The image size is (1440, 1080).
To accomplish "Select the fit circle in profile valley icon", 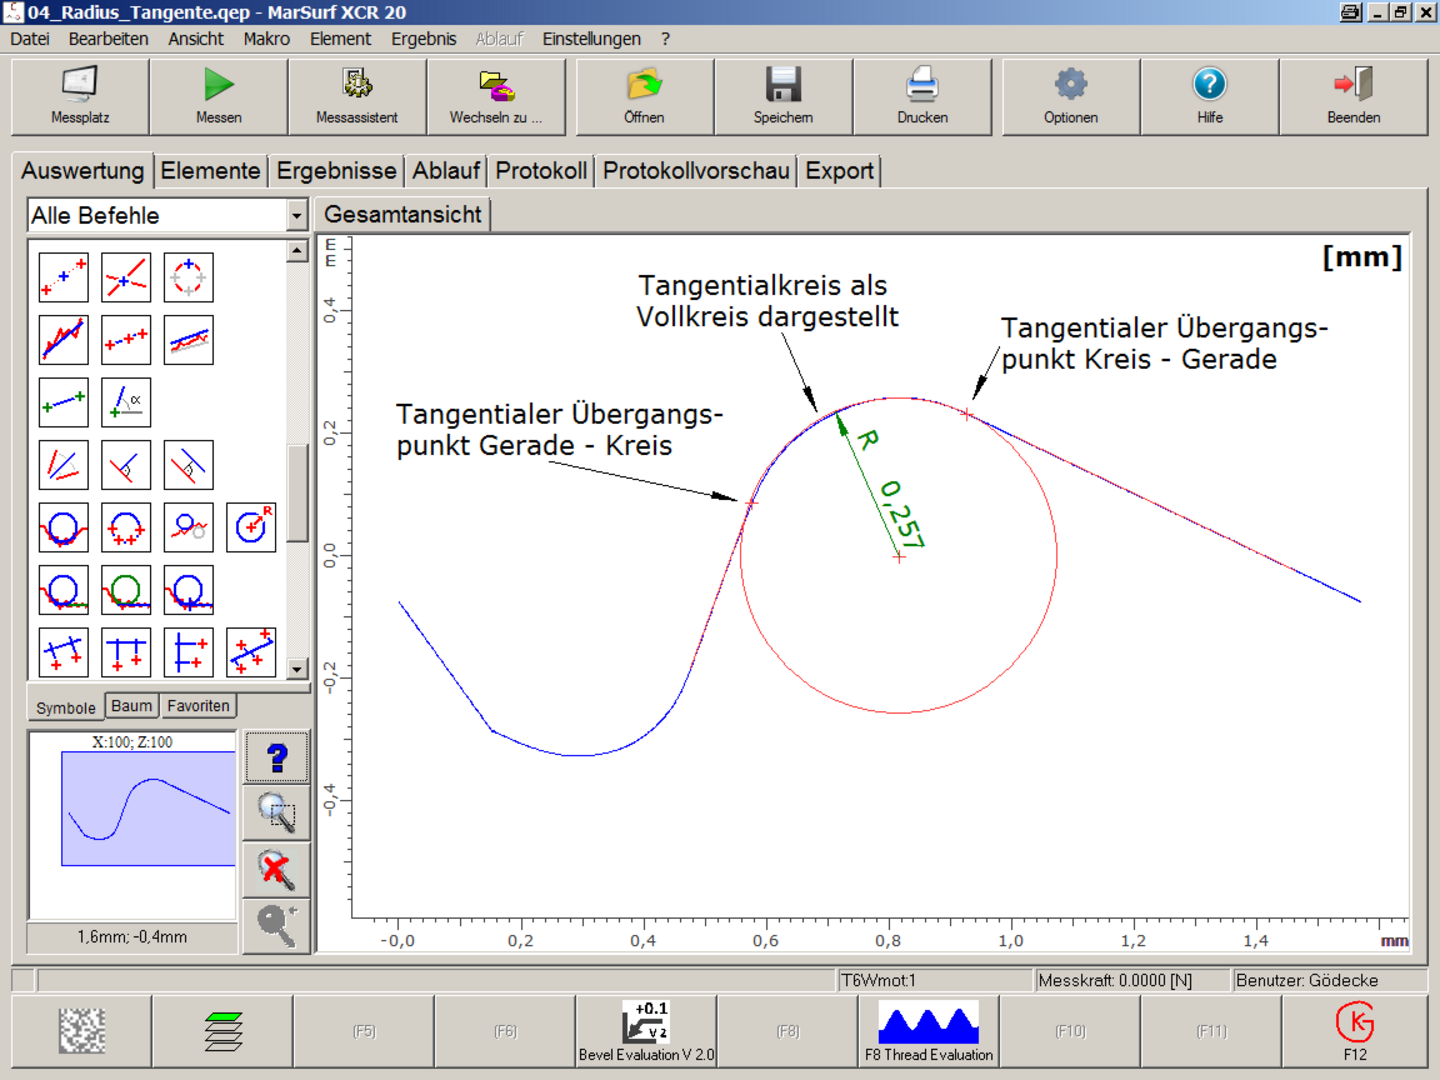I will 64,527.
